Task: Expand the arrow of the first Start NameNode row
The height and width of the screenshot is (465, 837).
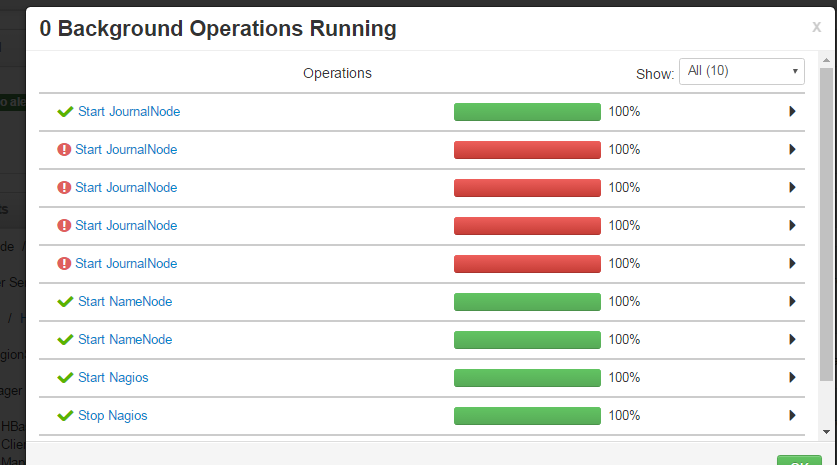Action: point(792,302)
